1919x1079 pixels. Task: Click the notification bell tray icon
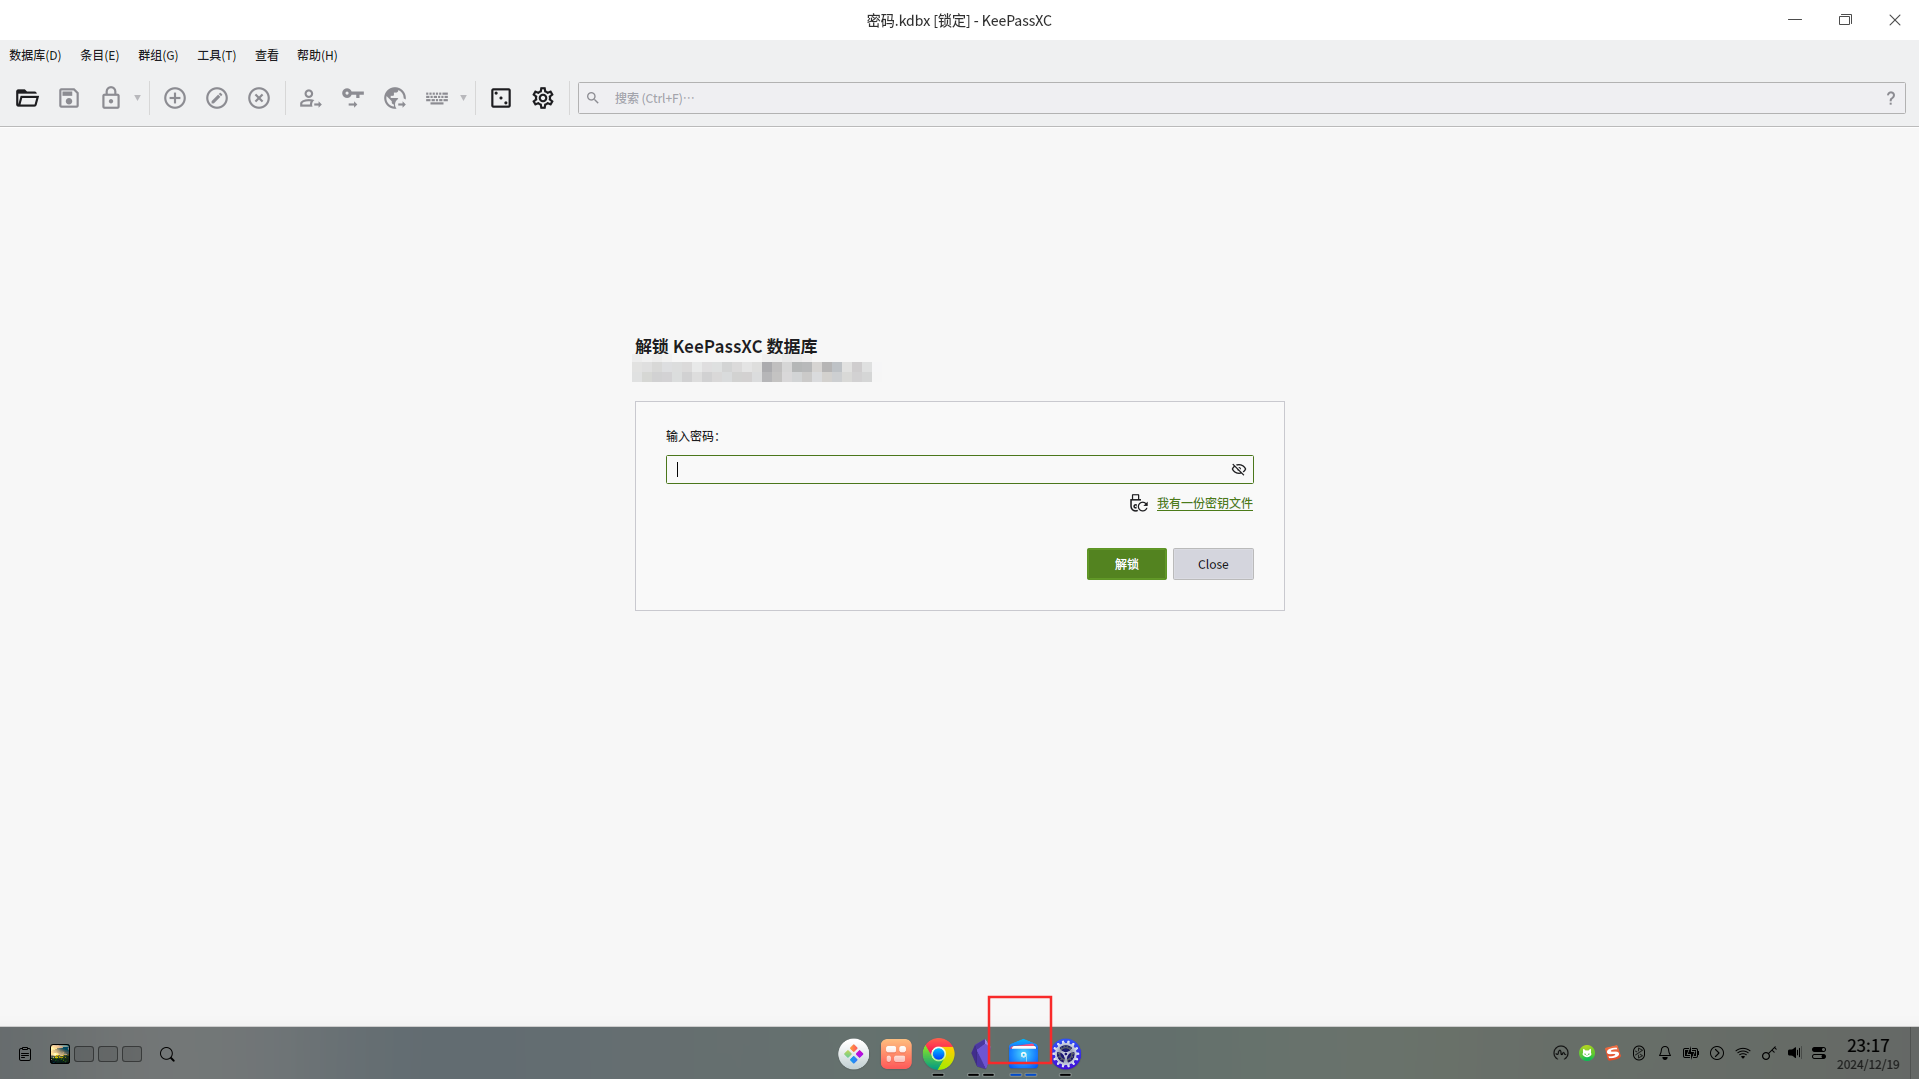[1665, 1053]
